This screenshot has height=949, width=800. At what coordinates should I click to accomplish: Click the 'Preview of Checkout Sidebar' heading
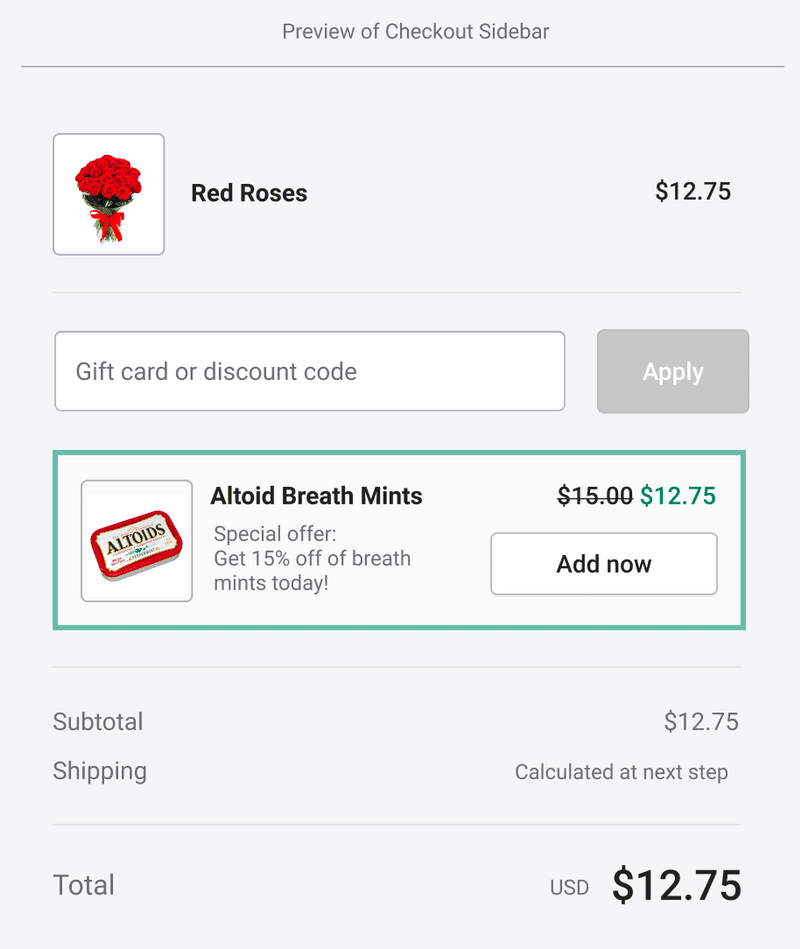[x=415, y=31]
